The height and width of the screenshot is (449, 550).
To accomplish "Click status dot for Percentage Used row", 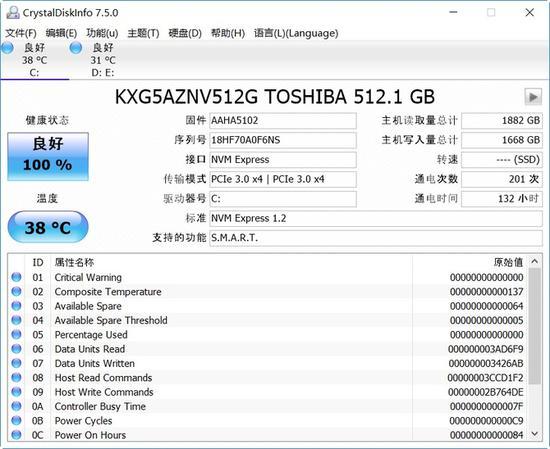I will click(x=16, y=335).
